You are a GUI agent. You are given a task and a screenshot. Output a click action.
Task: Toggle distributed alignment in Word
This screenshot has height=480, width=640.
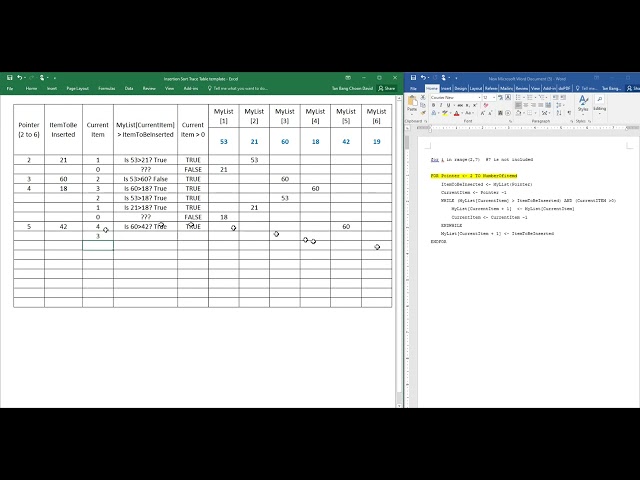[548, 105]
